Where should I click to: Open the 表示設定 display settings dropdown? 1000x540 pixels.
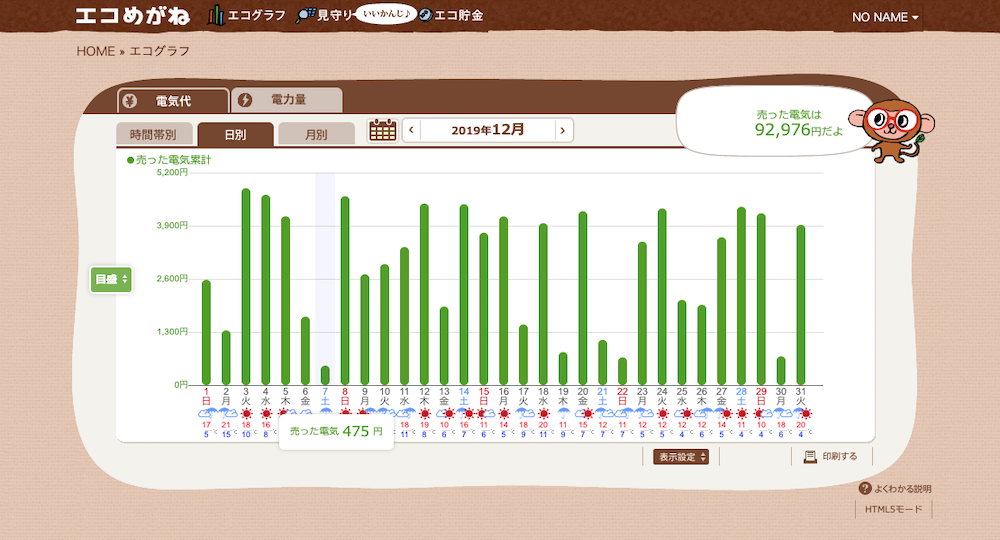coord(682,457)
